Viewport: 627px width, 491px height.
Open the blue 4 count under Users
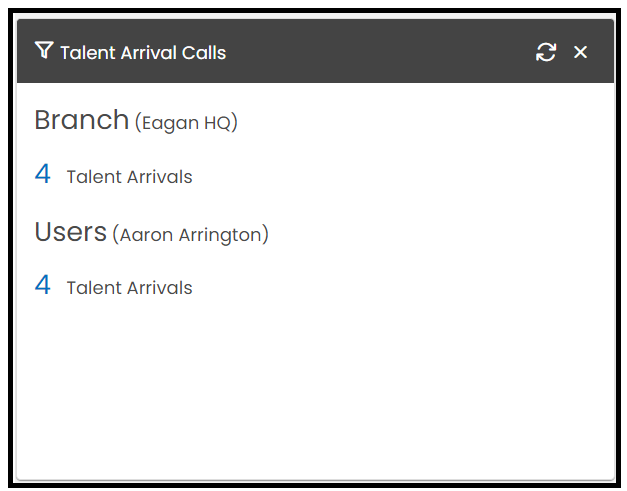(x=43, y=285)
